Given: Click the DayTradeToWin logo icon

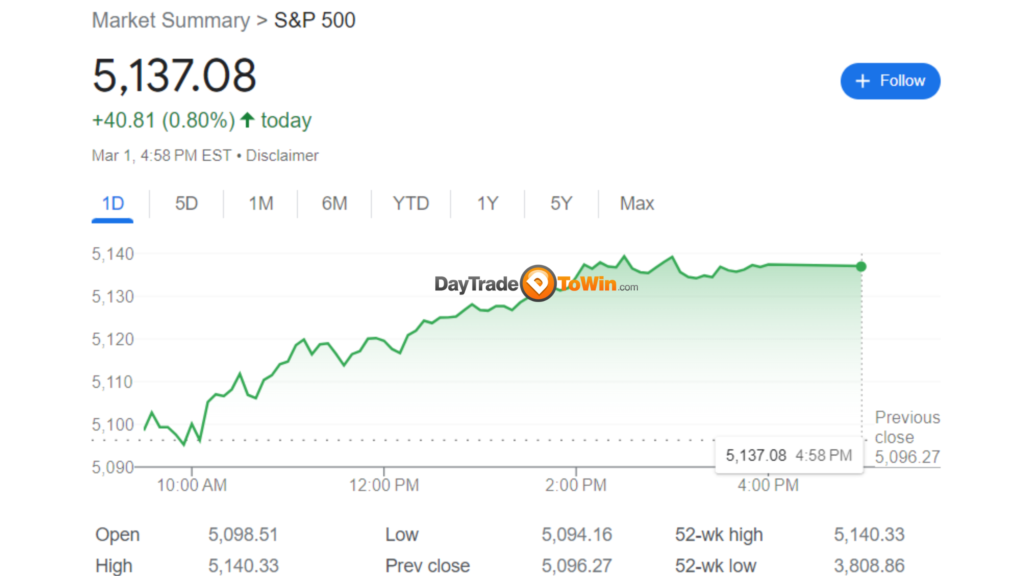Looking at the screenshot, I should 539,284.
